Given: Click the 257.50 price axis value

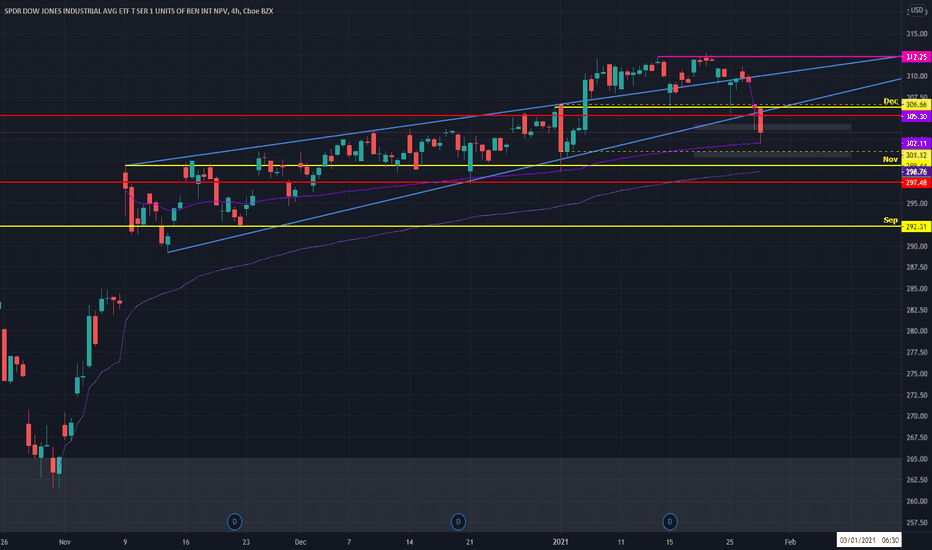Looking at the screenshot, I should pyautogui.click(x=917, y=523).
